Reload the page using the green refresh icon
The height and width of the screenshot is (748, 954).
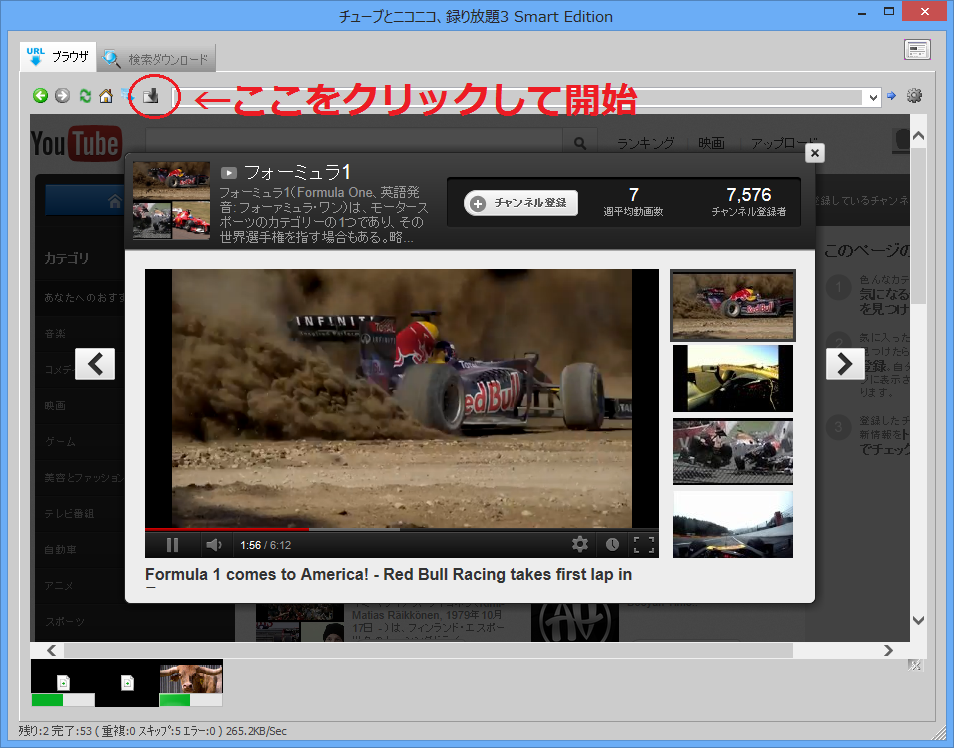[85, 96]
